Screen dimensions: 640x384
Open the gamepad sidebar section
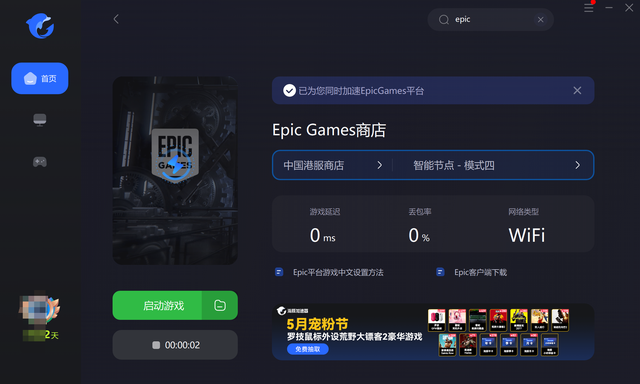click(40, 162)
